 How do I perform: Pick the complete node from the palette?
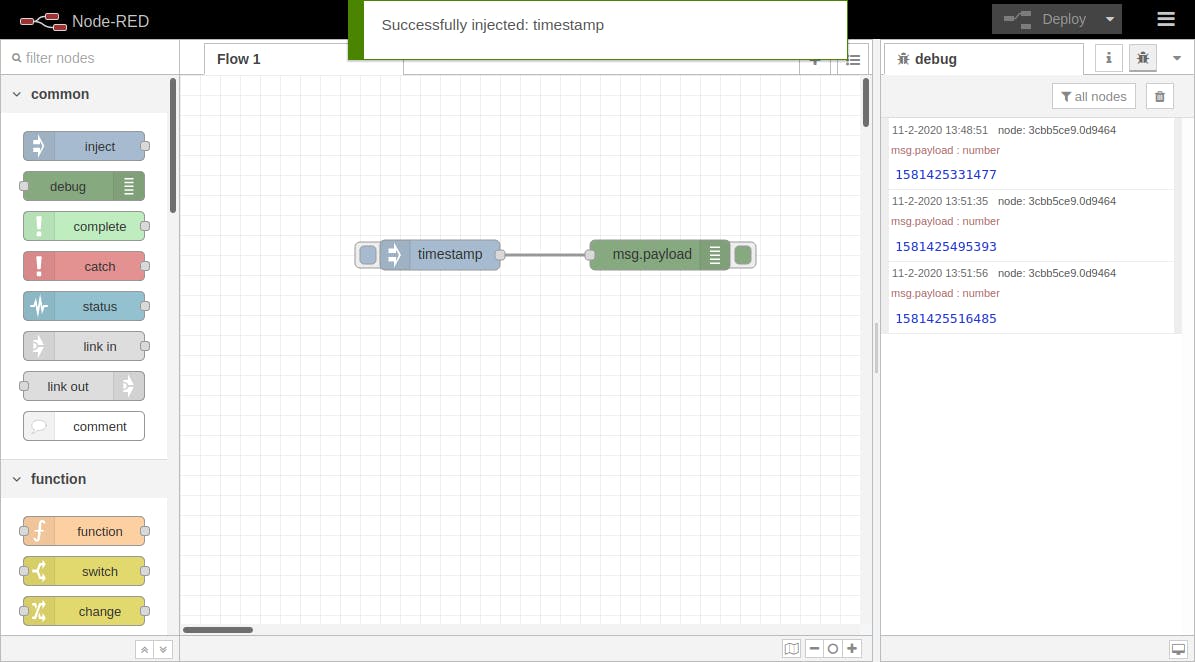click(84, 226)
